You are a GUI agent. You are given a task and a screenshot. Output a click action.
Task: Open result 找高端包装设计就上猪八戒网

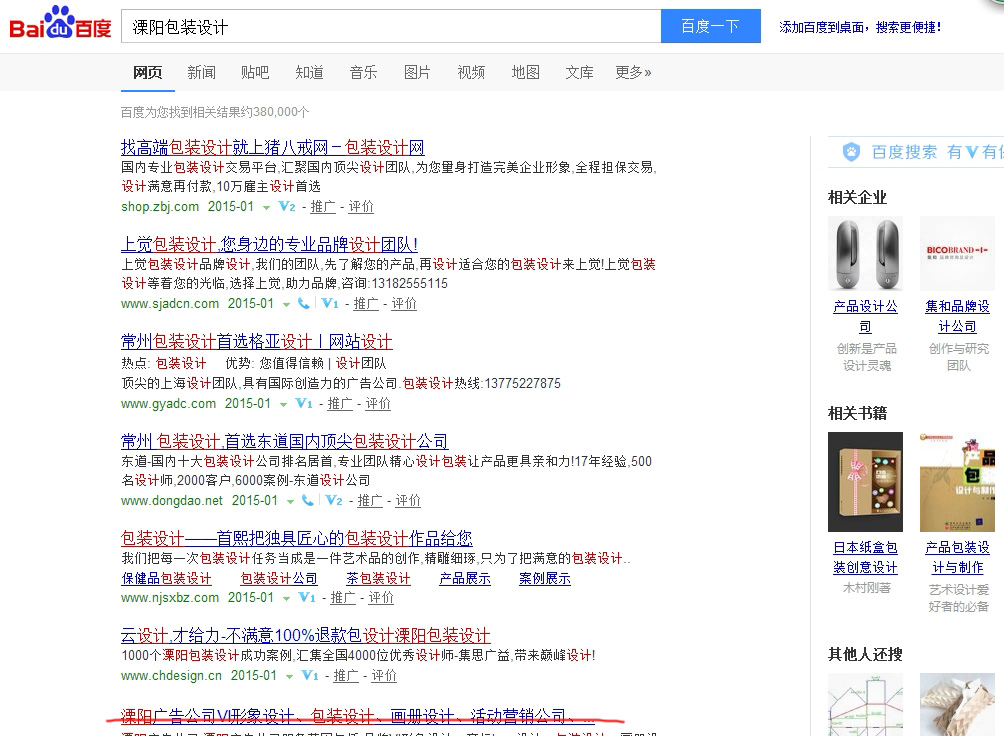[273, 147]
